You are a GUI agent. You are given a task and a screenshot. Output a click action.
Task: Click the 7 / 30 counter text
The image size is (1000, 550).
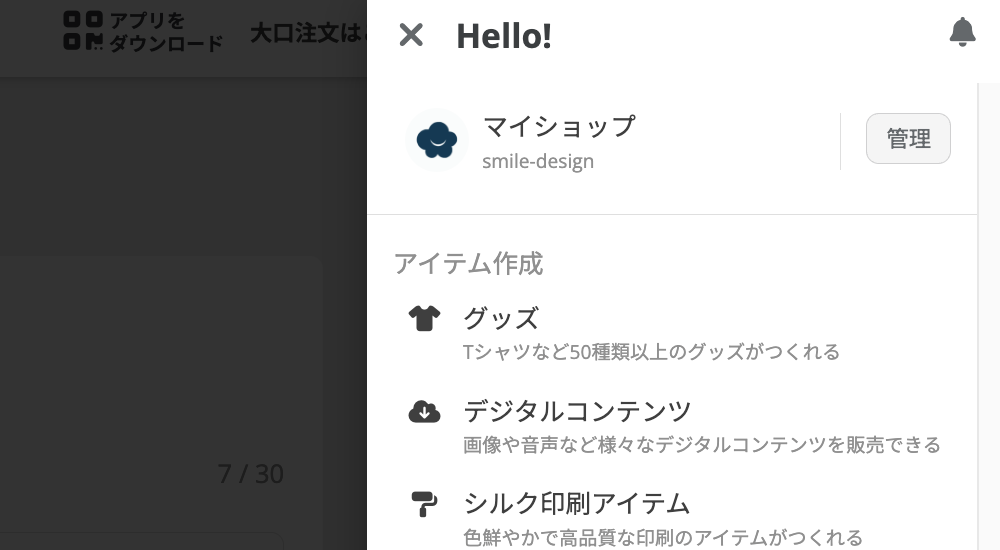[250, 474]
